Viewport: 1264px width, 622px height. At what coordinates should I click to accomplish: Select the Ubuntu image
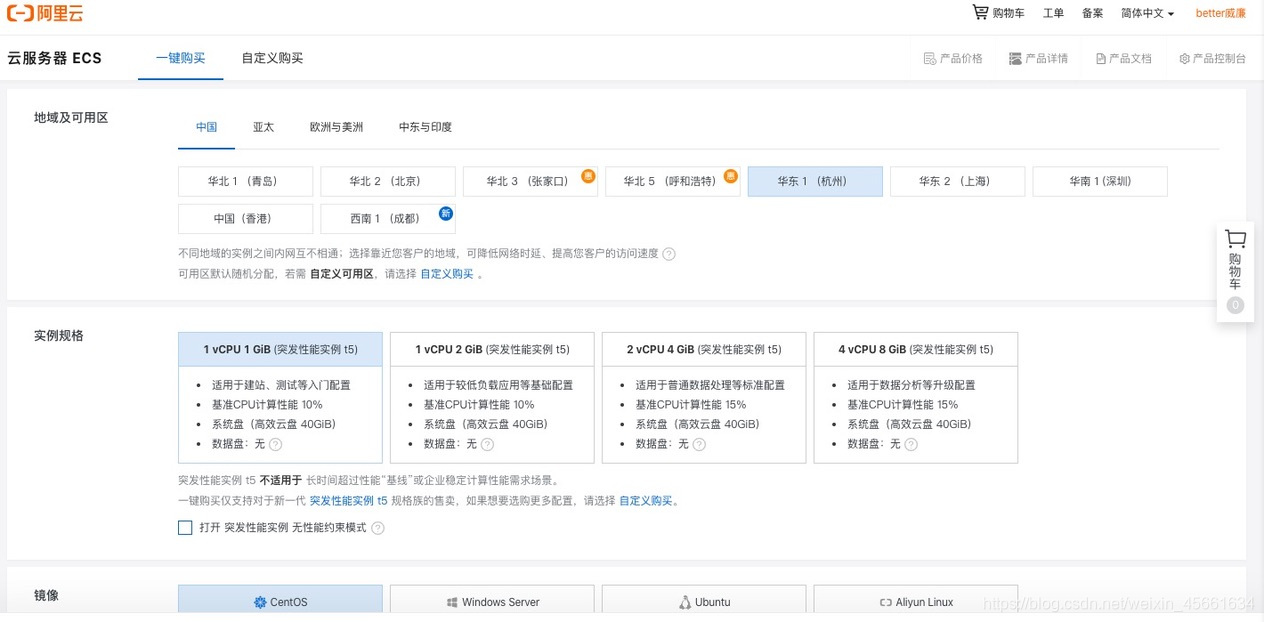point(704,601)
